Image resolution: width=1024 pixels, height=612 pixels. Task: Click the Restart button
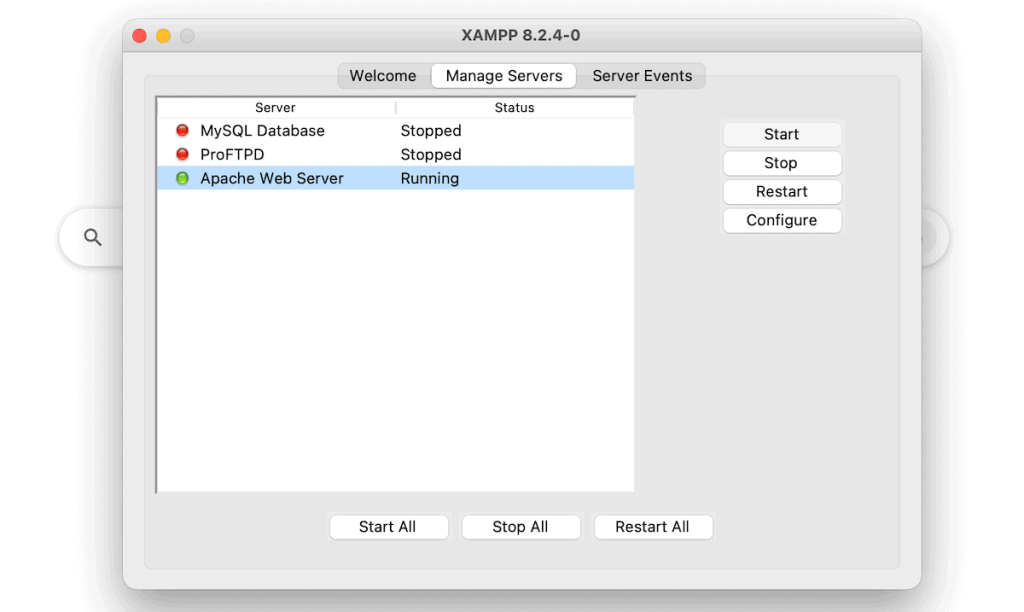(782, 192)
